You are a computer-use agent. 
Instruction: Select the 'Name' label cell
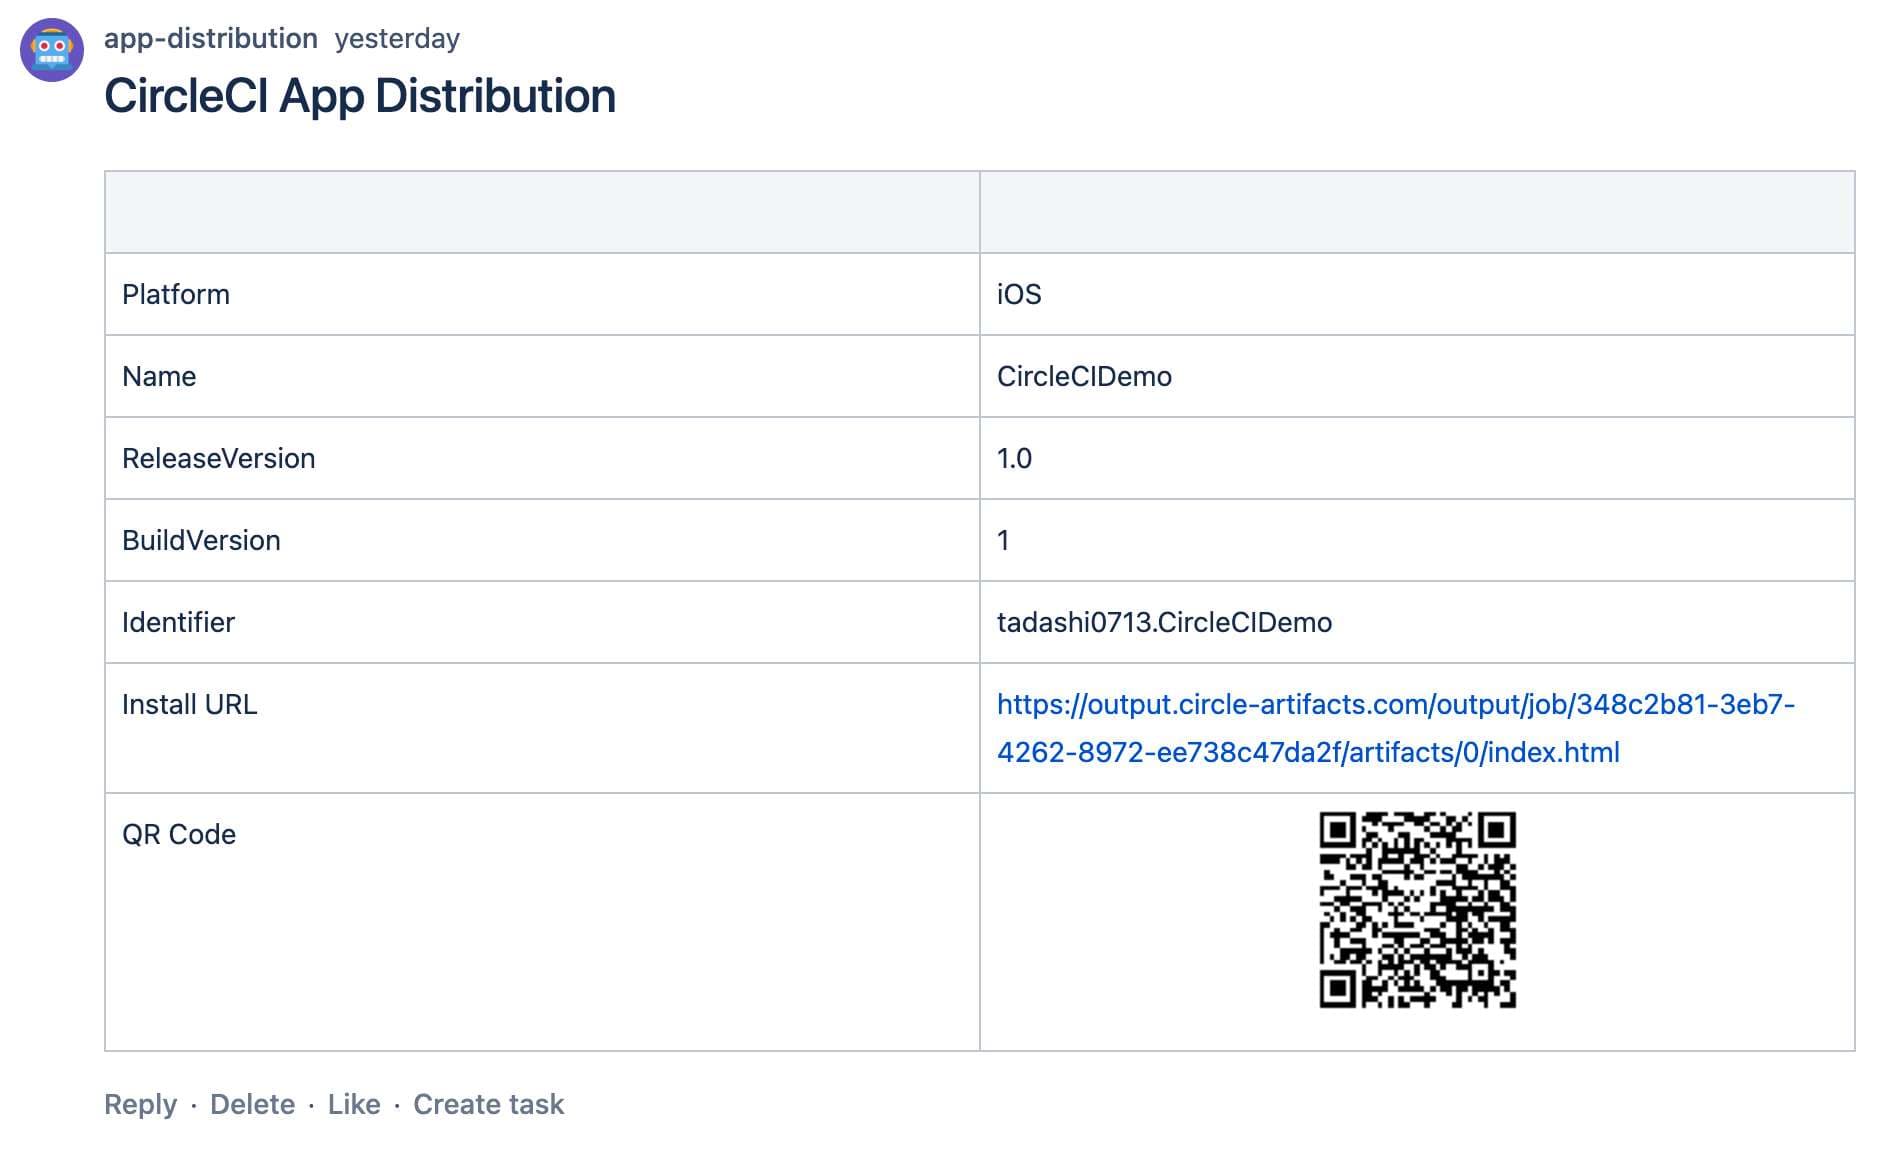[542, 376]
